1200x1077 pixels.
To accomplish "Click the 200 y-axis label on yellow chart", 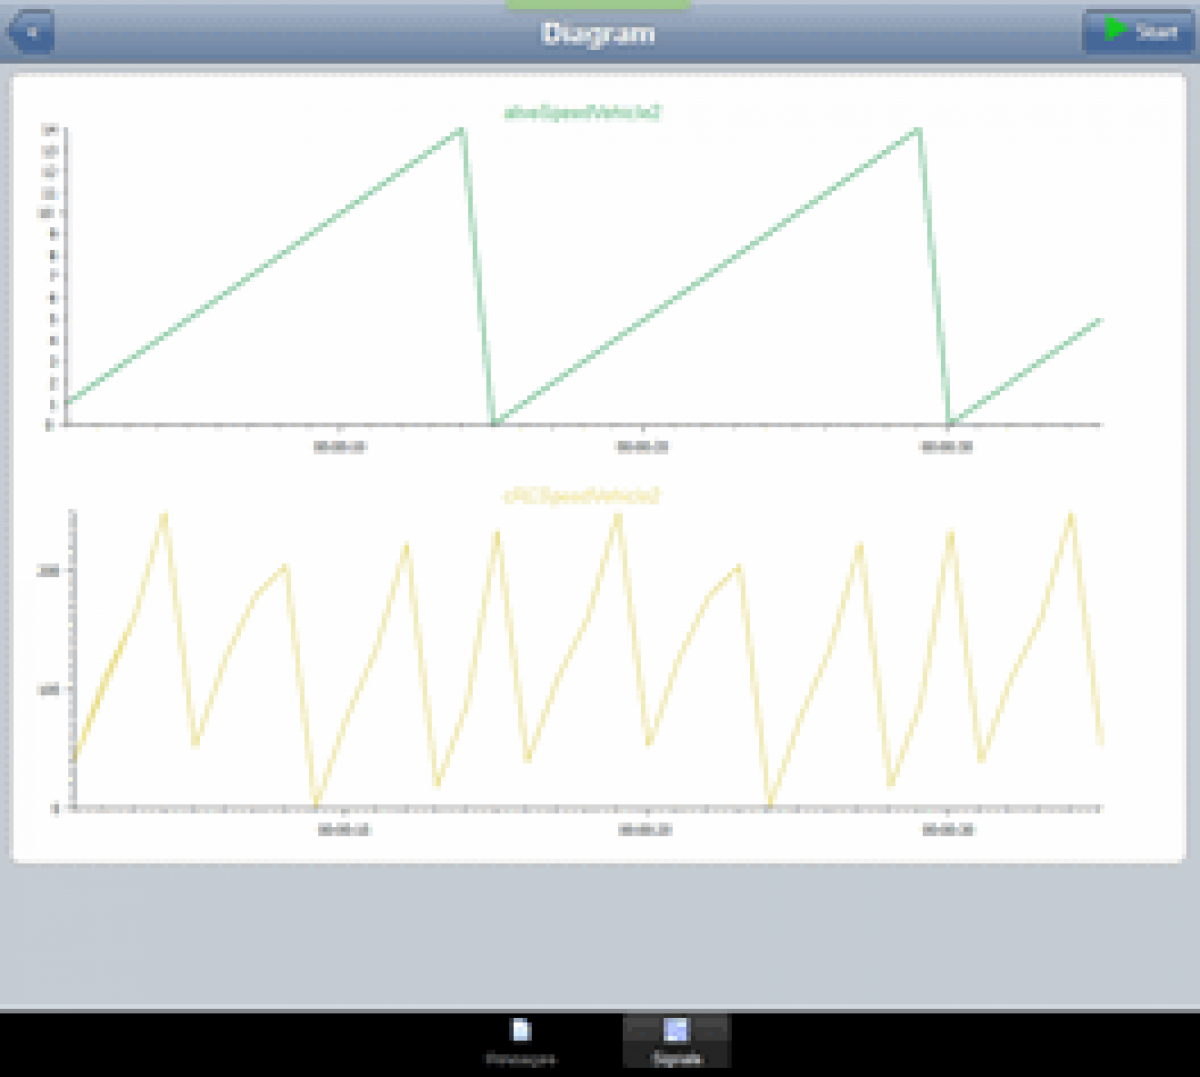I will [48, 570].
